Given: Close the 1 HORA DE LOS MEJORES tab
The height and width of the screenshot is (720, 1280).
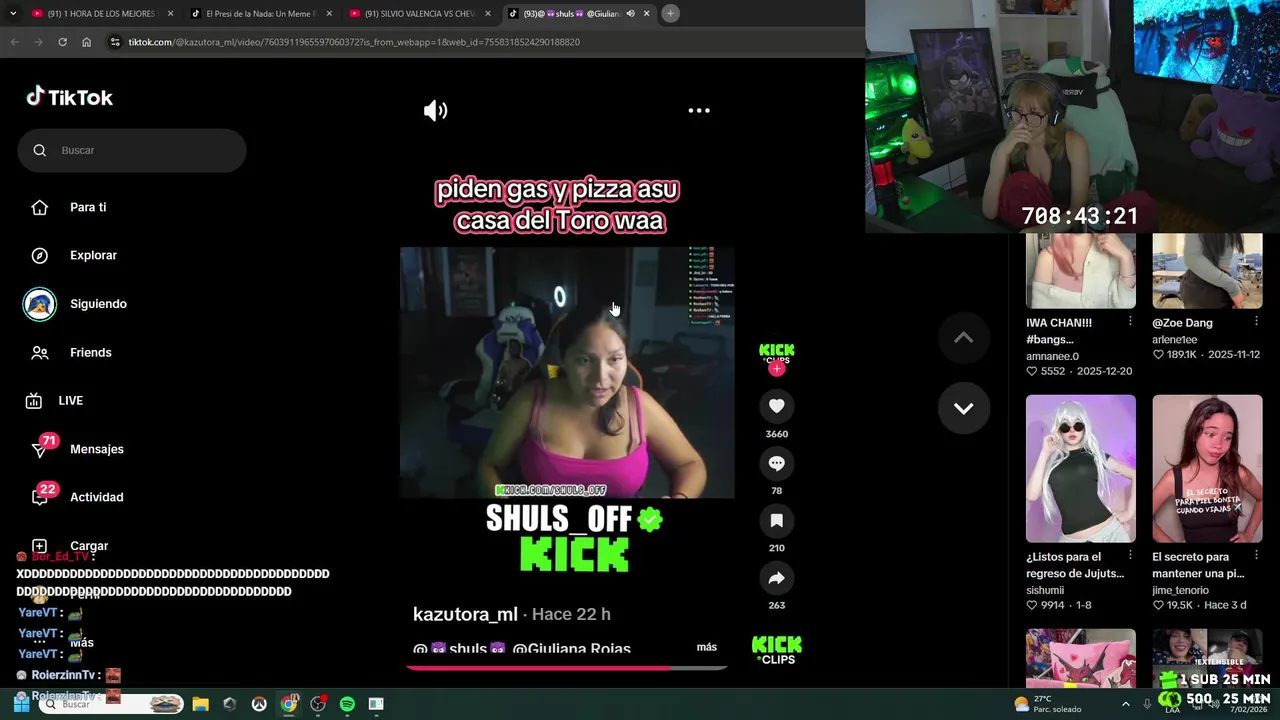Looking at the screenshot, I should pyautogui.click(x=170, y=14).
